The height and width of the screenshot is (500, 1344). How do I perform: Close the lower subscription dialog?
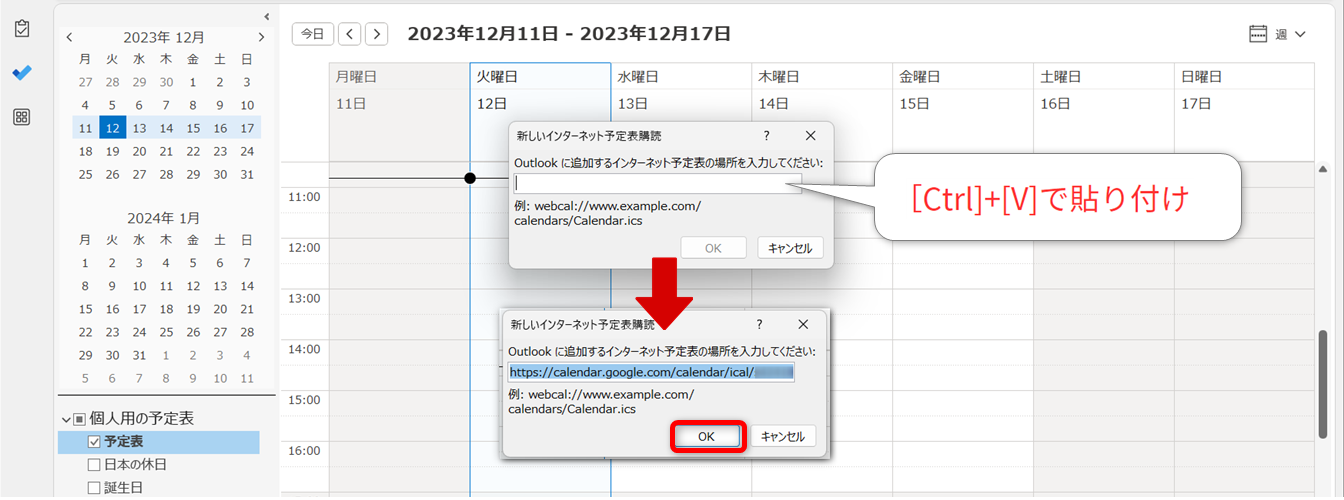click(x=804, y=324)
